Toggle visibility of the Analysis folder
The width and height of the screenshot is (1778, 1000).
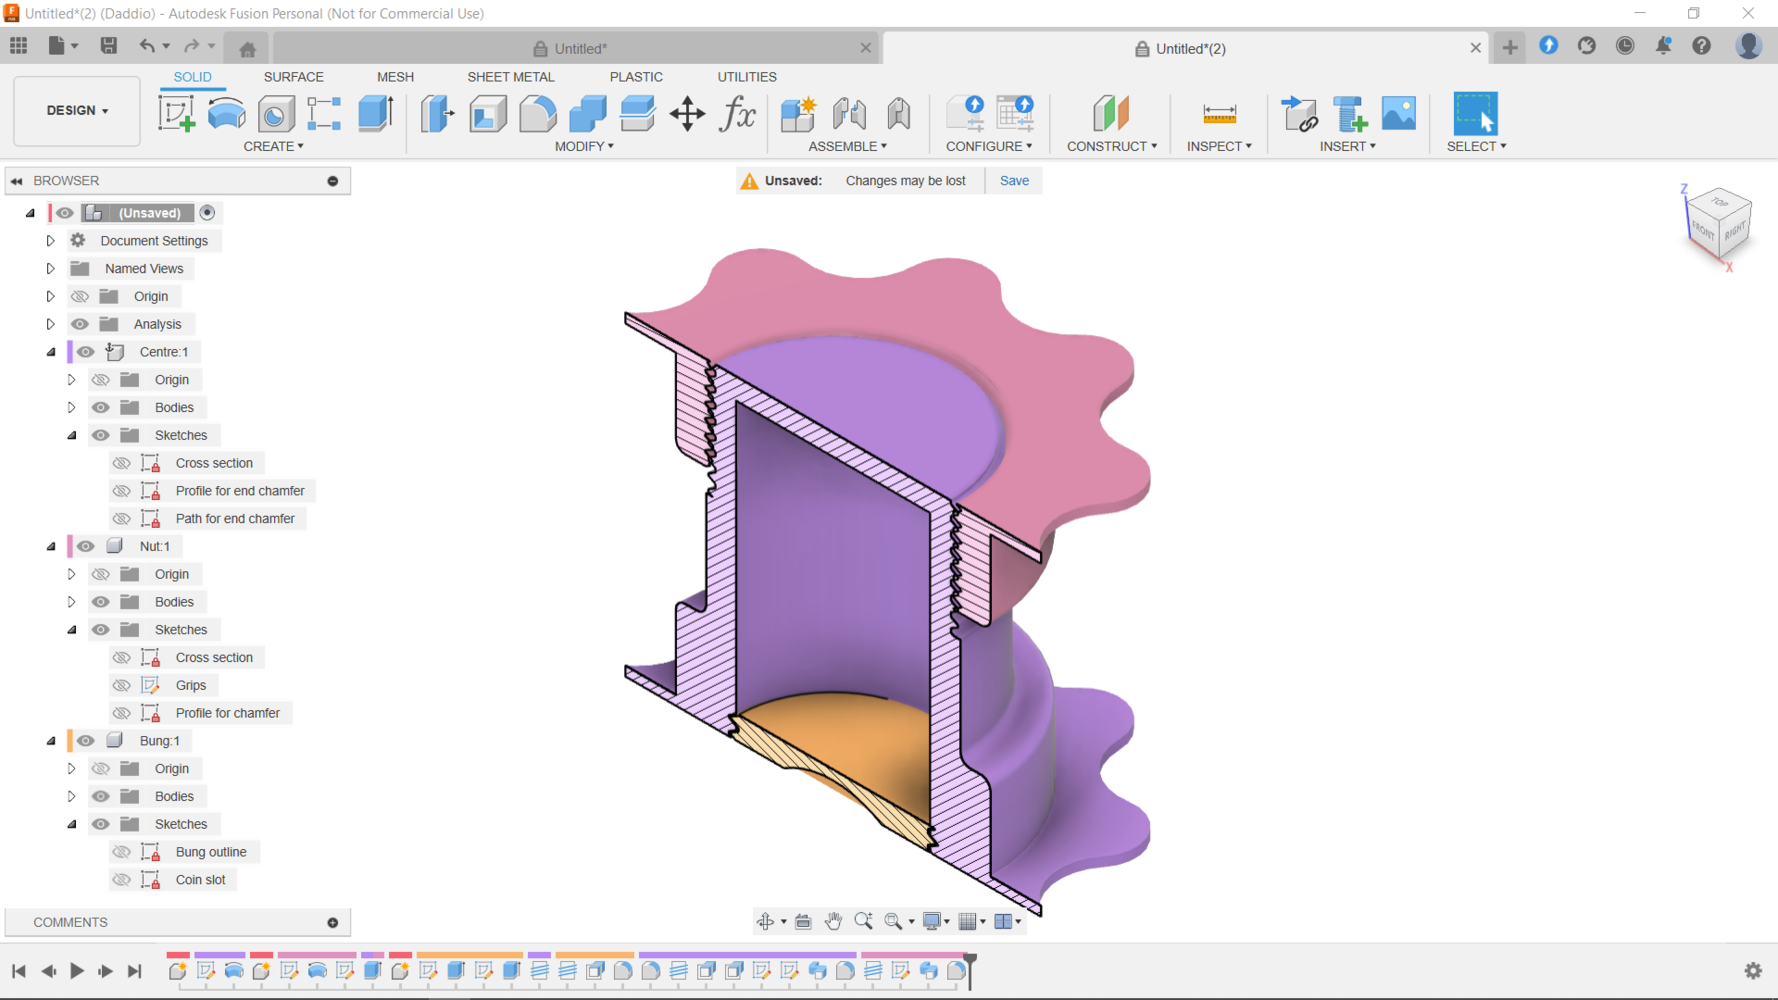[80, 324]
